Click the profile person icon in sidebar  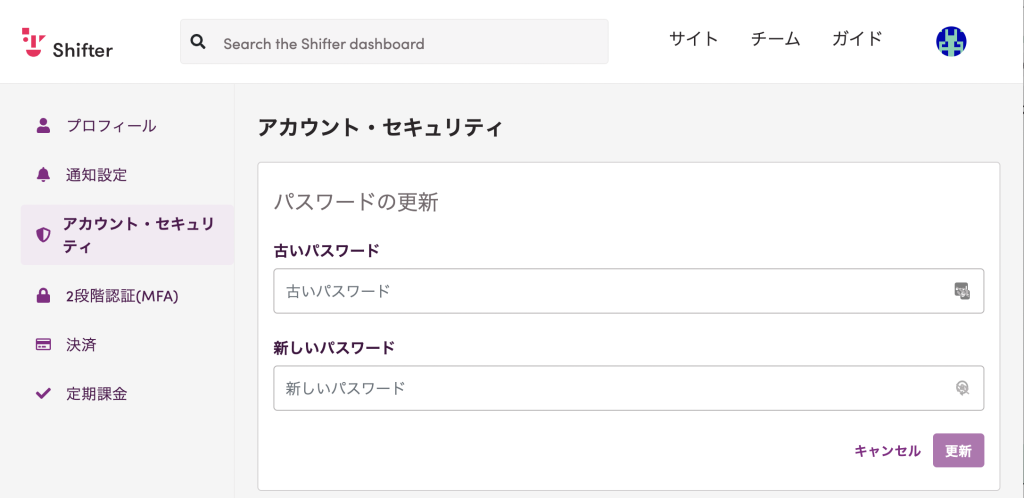click(43, 125)
